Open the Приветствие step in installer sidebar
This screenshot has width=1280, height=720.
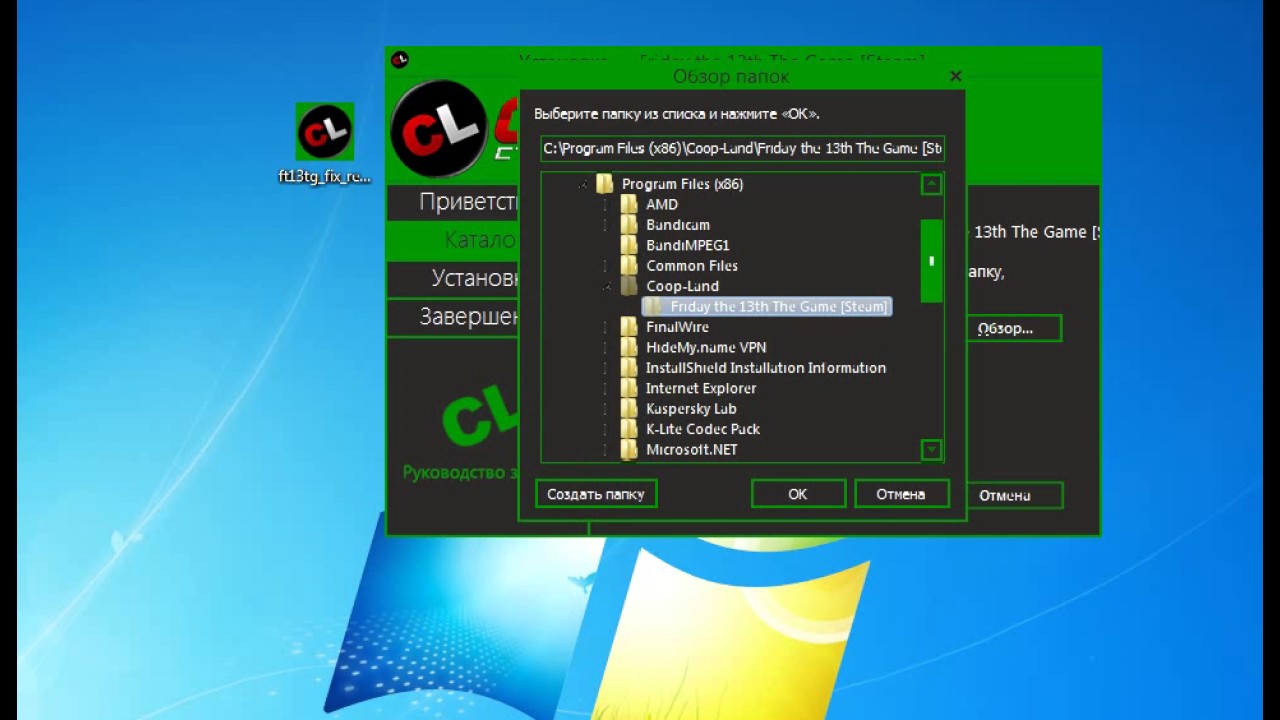454,202
